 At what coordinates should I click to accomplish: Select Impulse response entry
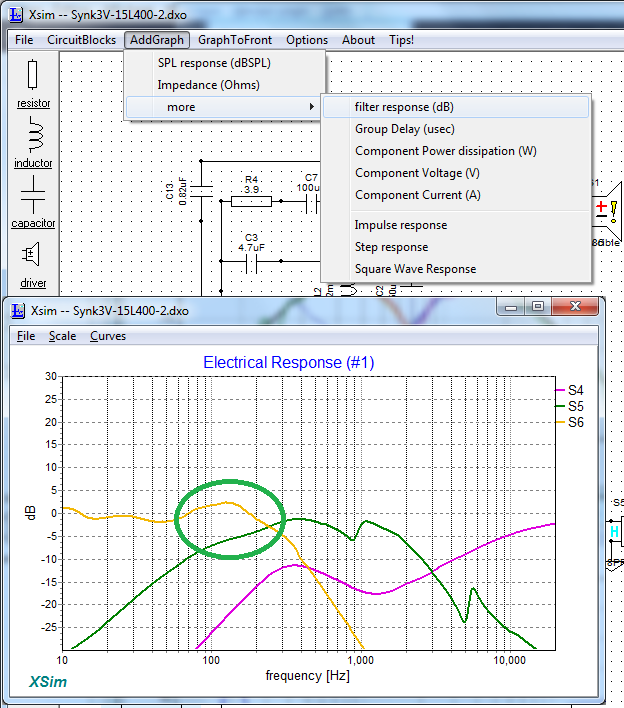(x=456, y=225)
